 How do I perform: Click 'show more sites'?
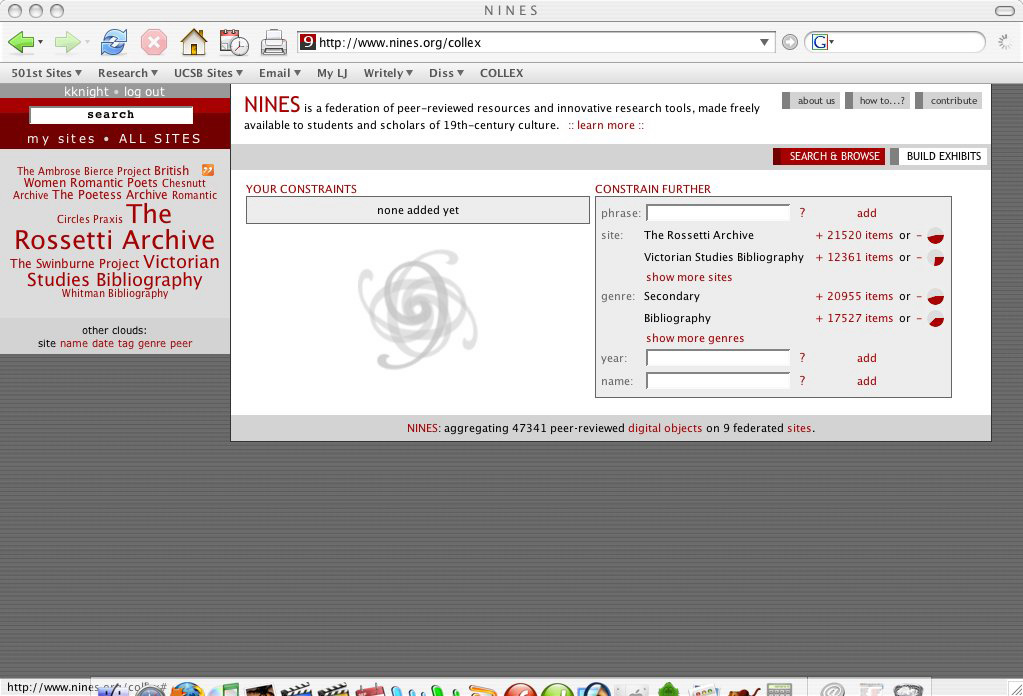(689, 277)
